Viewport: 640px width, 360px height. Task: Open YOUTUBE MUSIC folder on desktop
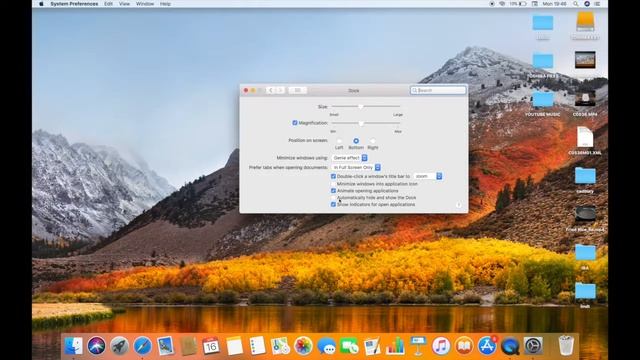543,104
